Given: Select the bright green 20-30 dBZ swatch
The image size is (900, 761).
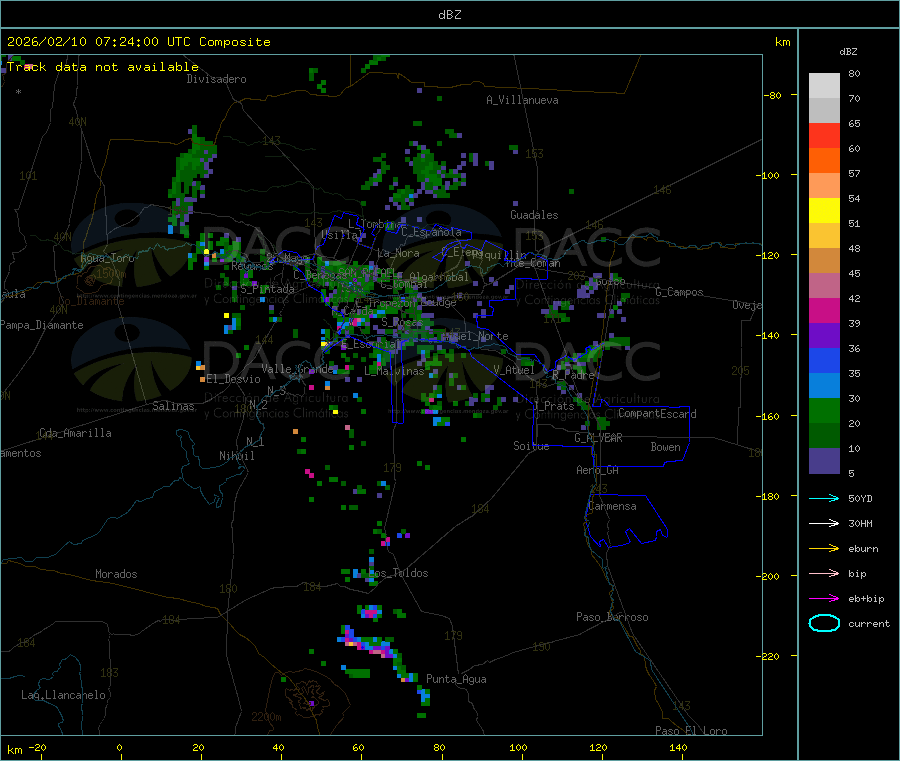Looking at the screenshot, I should [x=824, y=410].
